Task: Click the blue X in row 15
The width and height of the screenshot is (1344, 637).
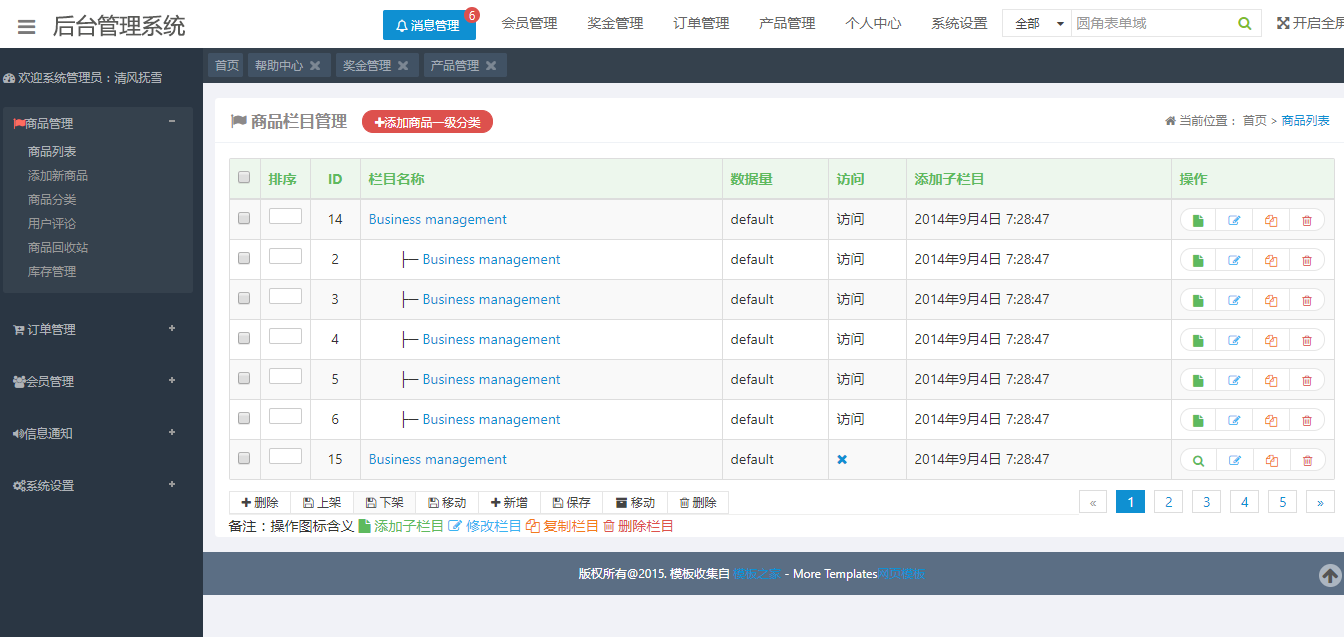Action: 842,459
